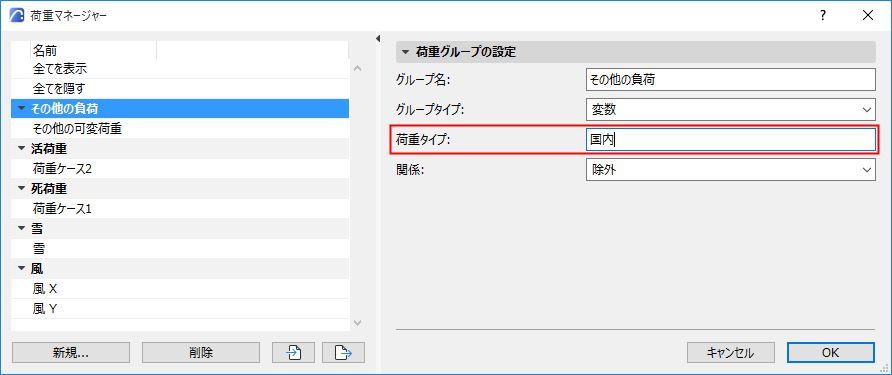The image size is (892, 375).
Task: Open the 関係 dropdown
Action: point(730,170)
